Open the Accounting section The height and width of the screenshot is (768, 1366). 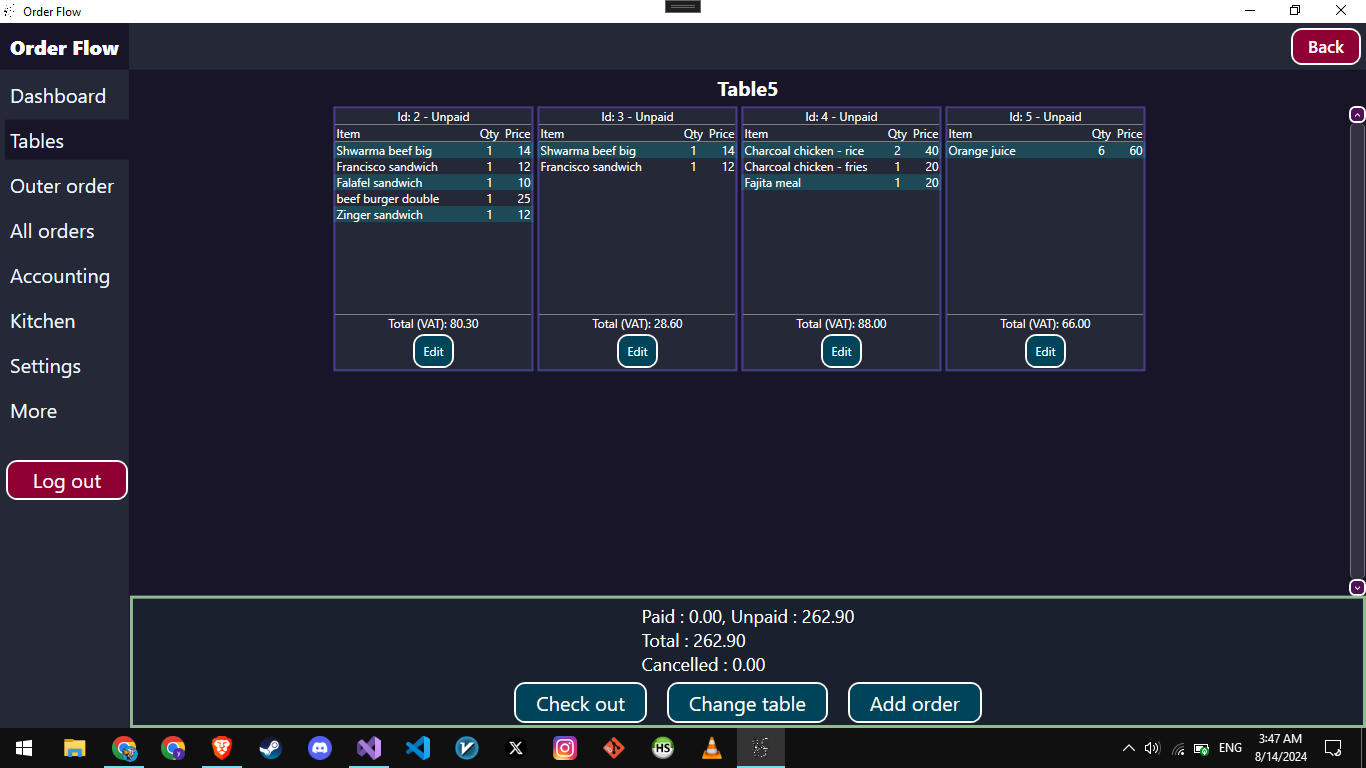tap(60, 276)
